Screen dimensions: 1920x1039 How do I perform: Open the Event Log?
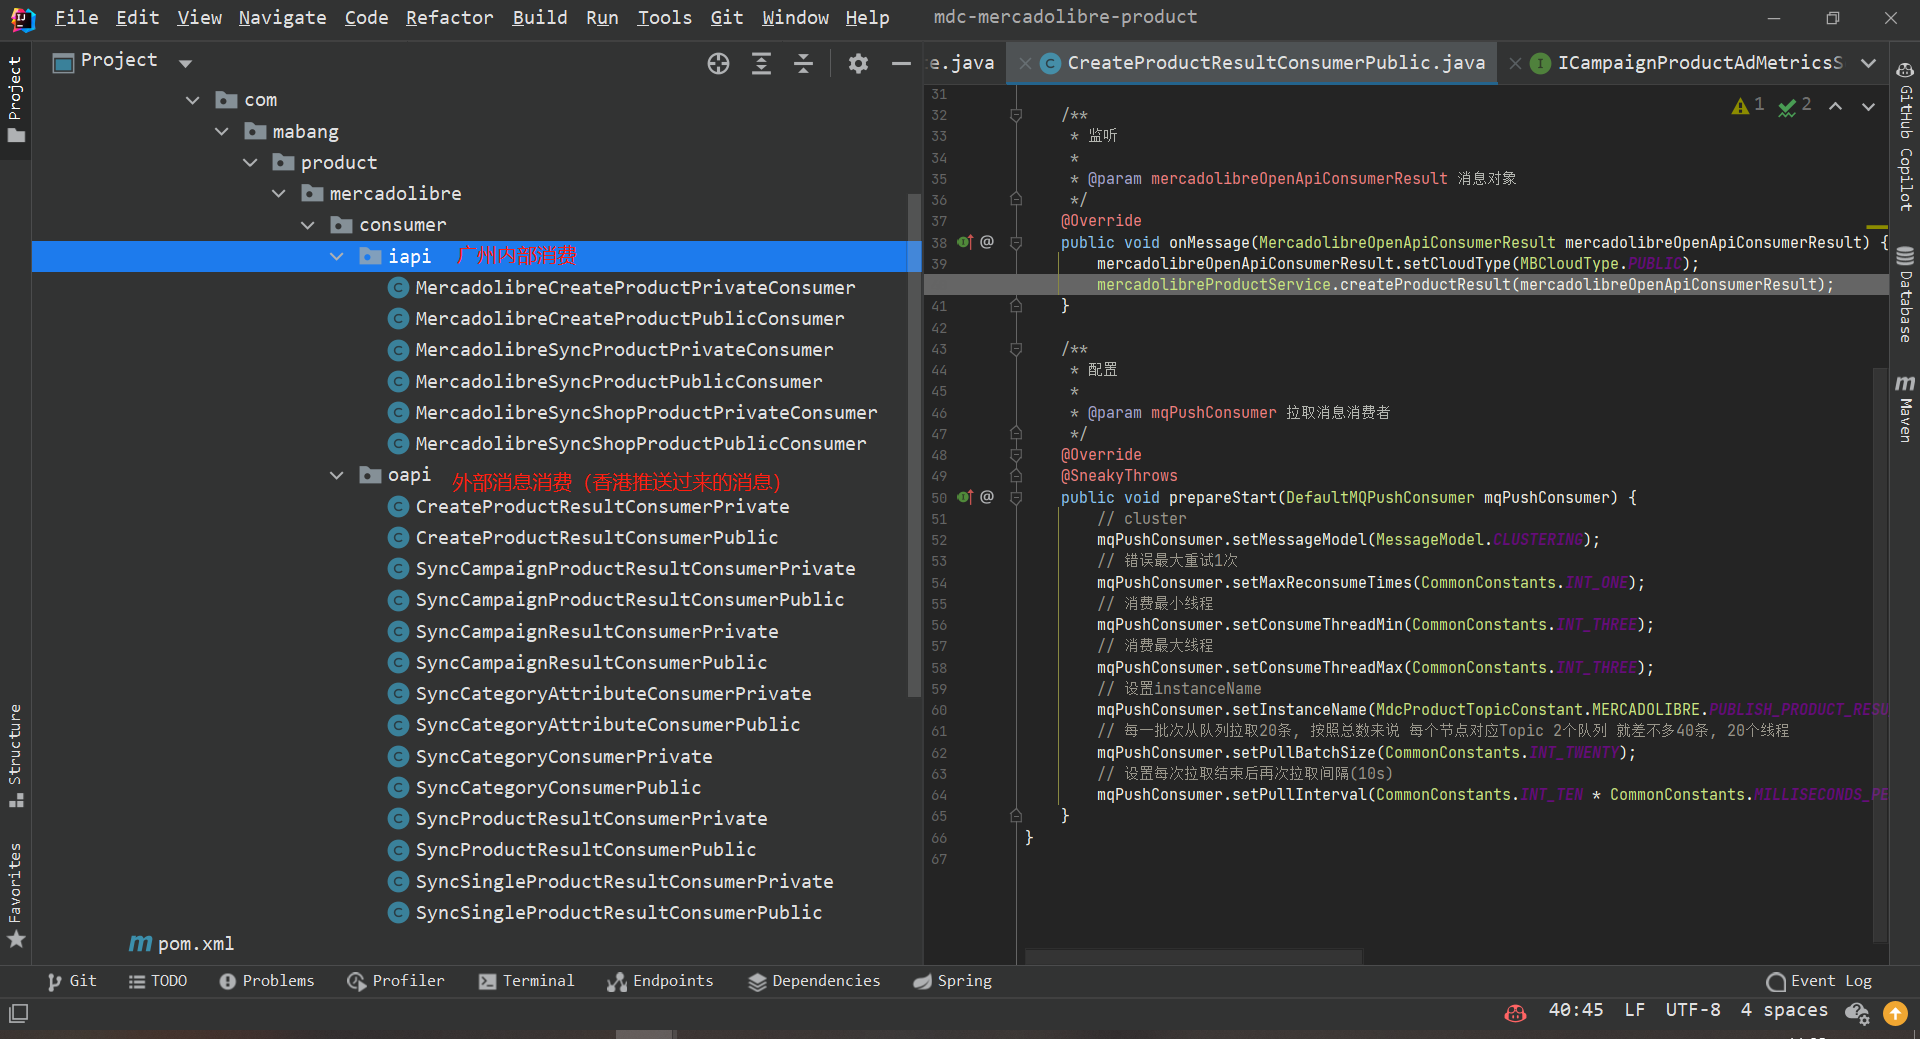1819,981
